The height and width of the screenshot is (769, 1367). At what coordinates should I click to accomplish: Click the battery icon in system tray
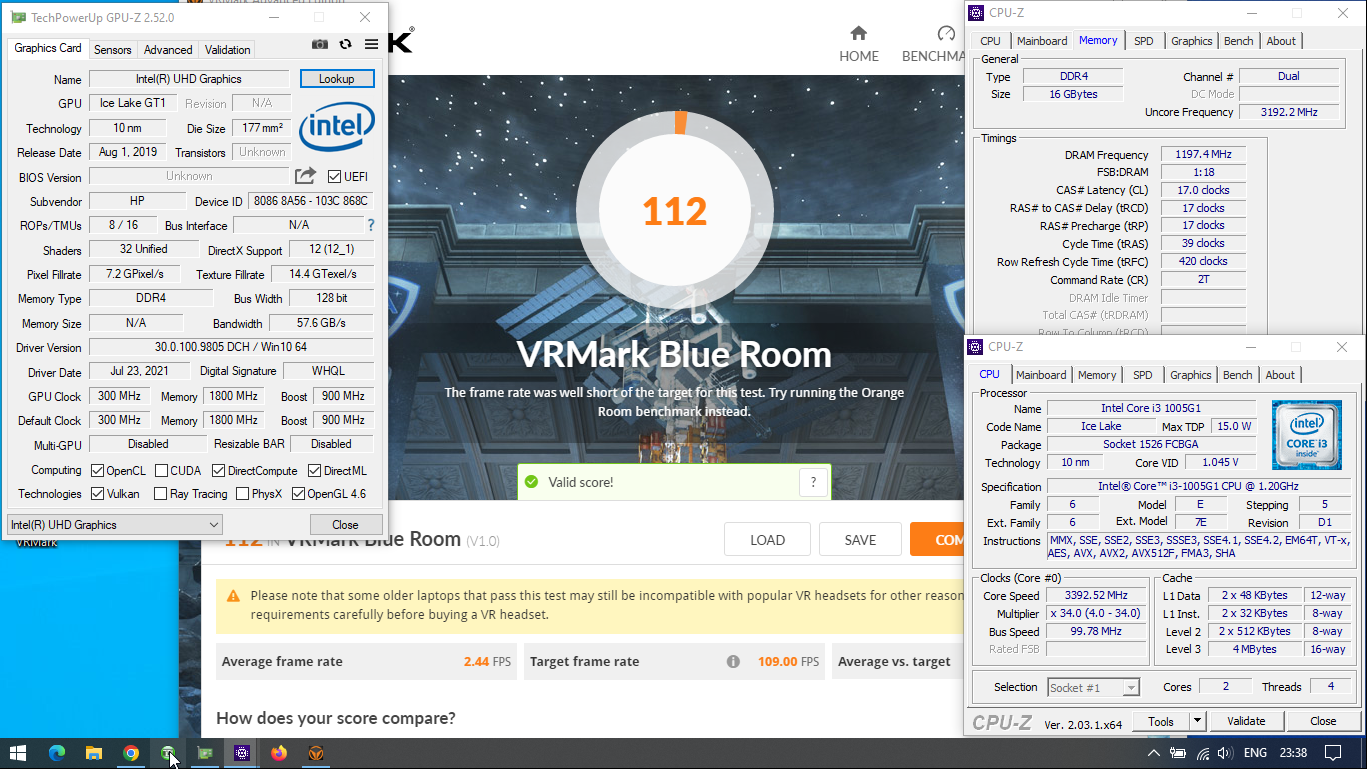click(x=1178, y=753)
